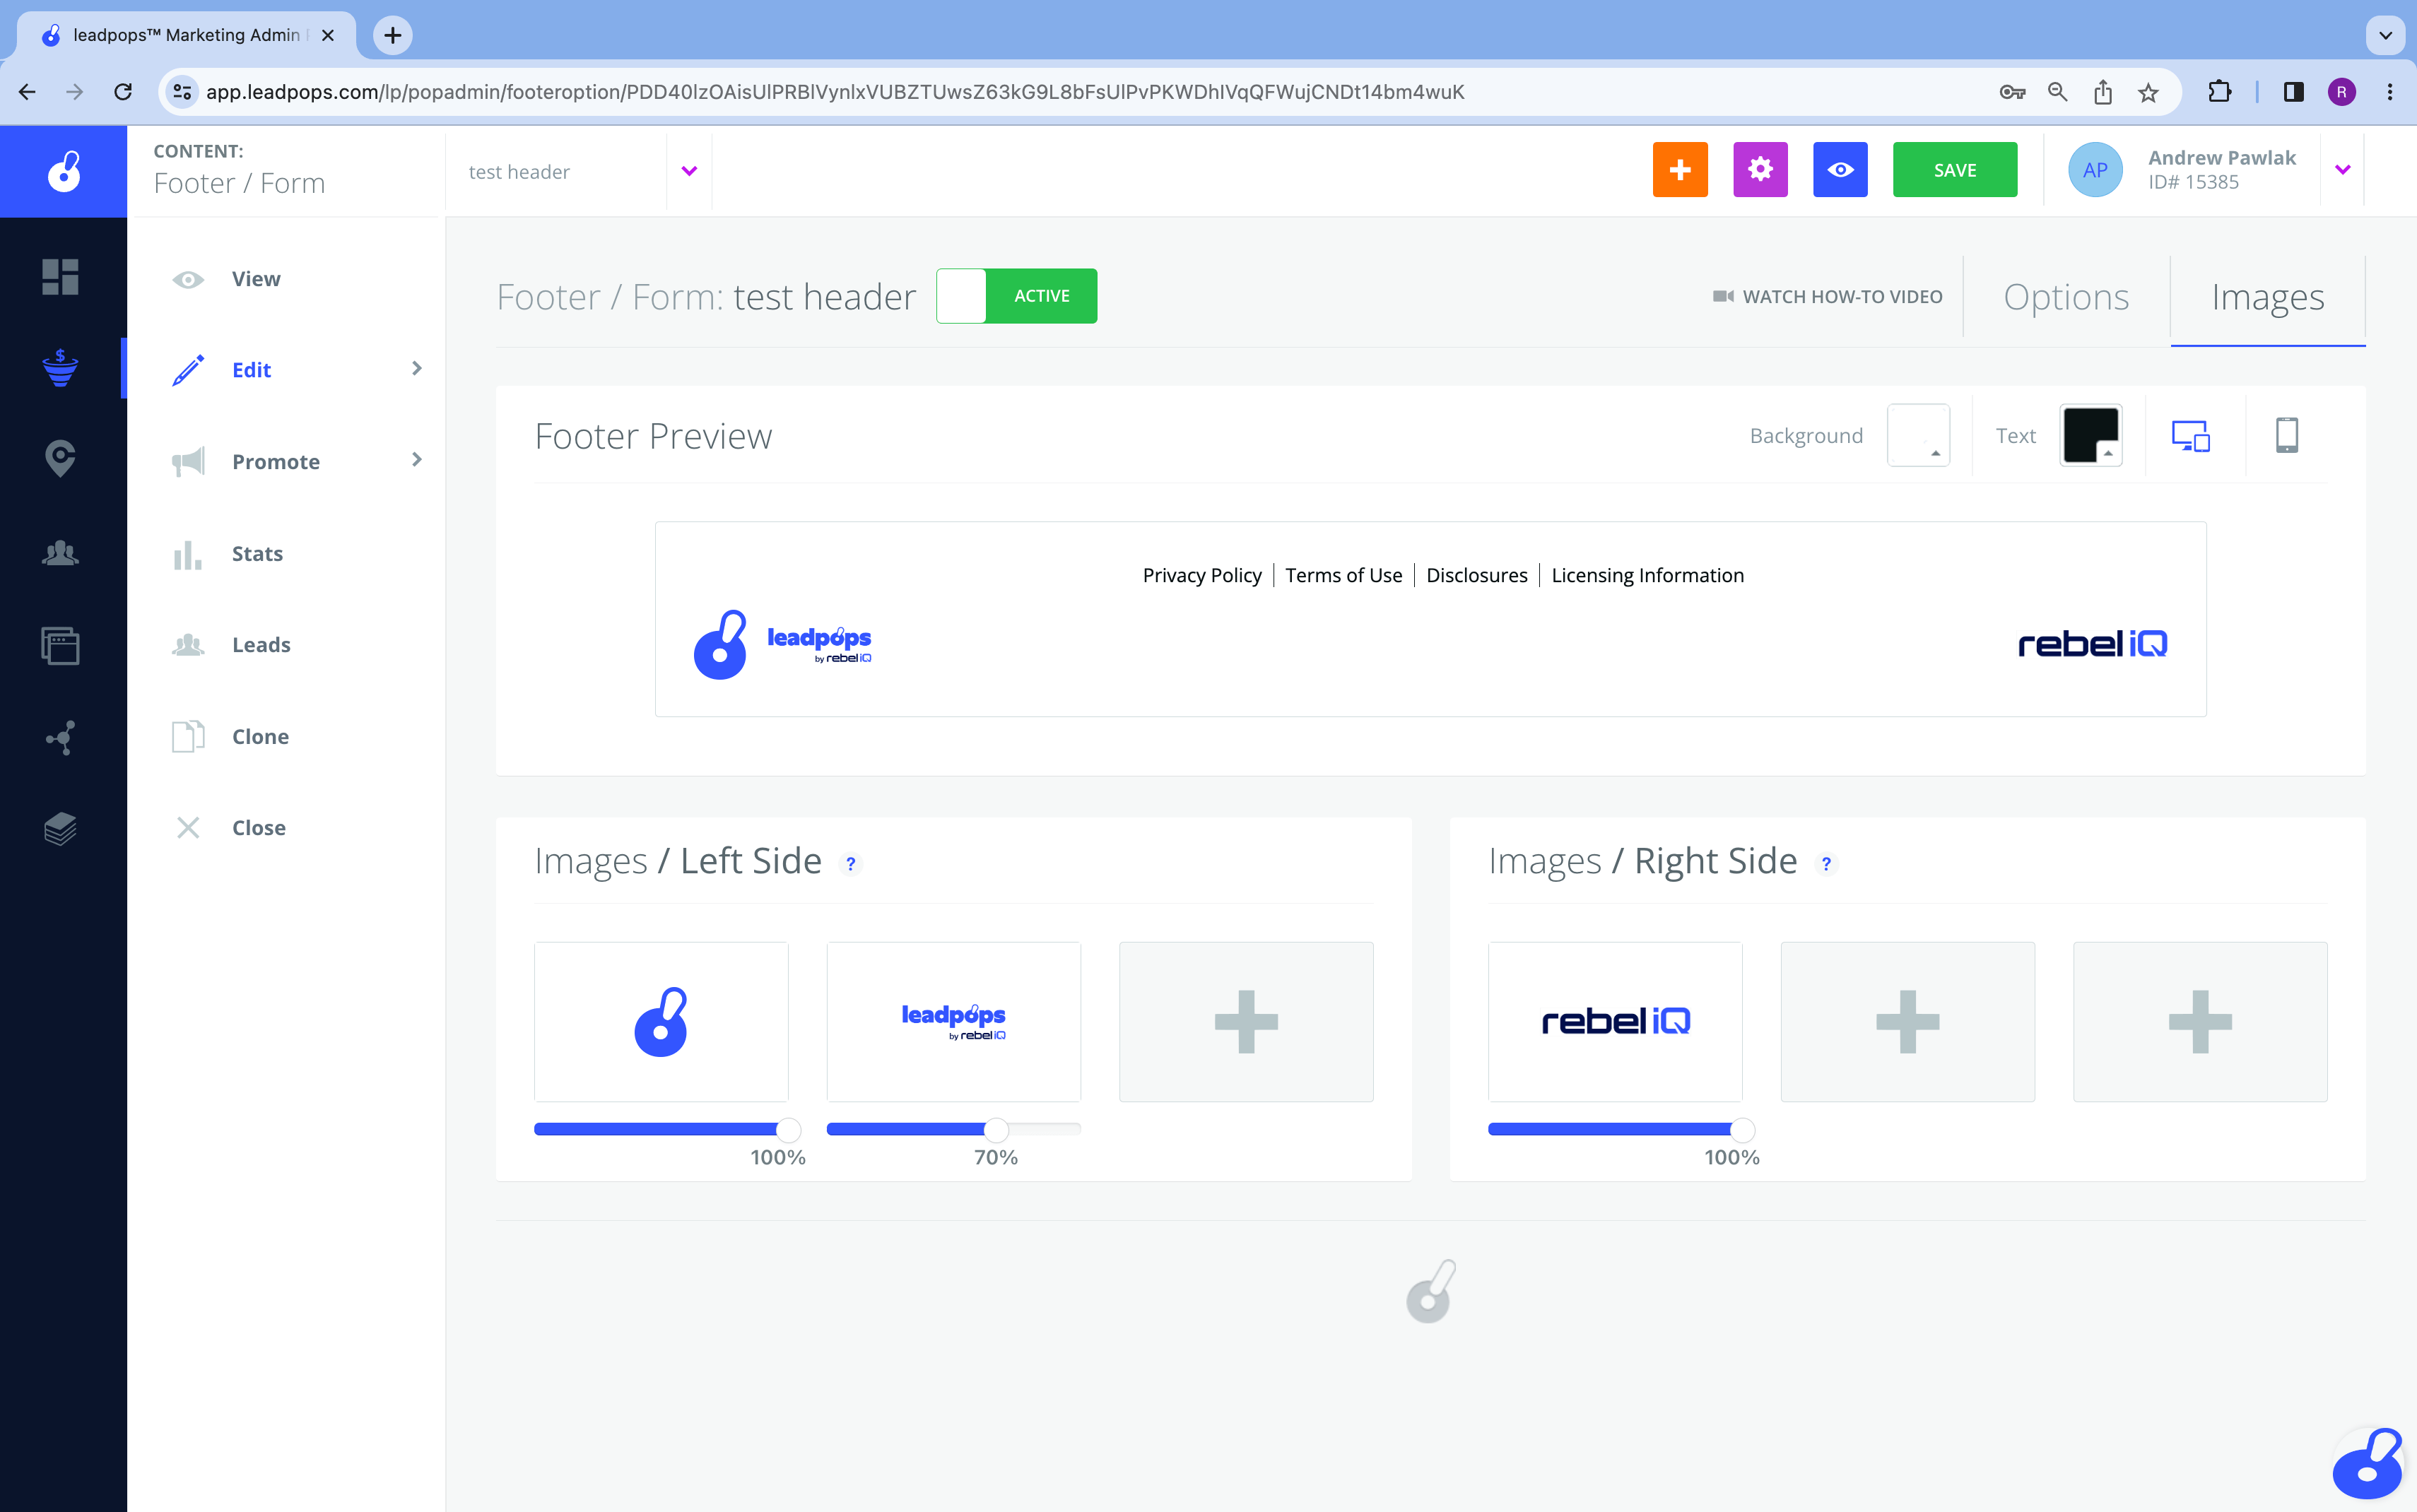This screenshot has height=1512, width=2417.
Task: Click the blue eye preview button
Action: pos(1840,170)
